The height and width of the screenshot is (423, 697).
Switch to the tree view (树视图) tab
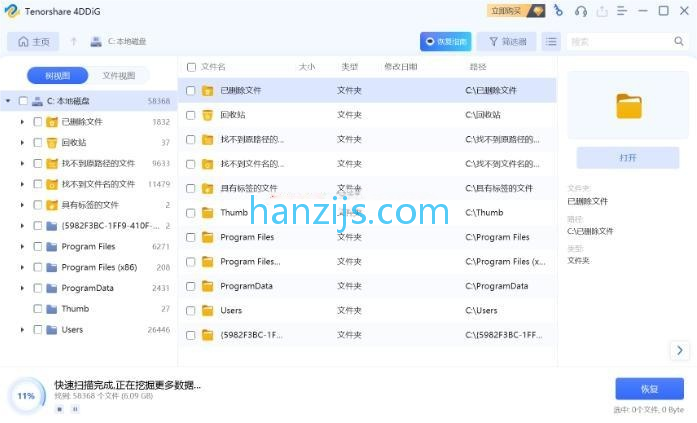click(x=58, y=76)
